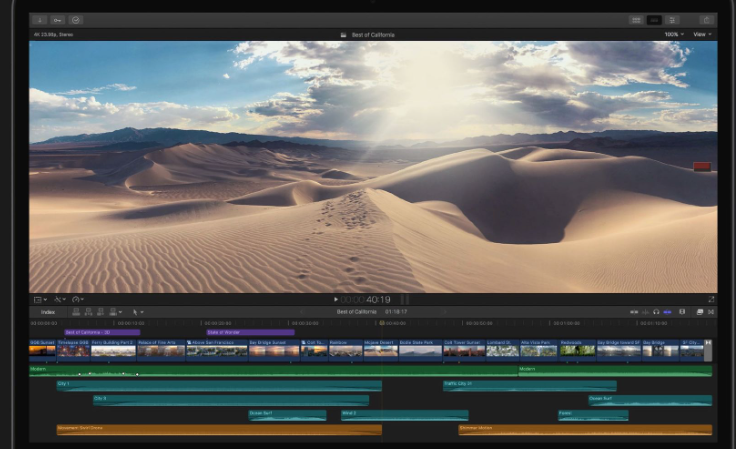
Task: Go back in timeline history arrow
Action: pyautogui.click(x=302, y=312)
